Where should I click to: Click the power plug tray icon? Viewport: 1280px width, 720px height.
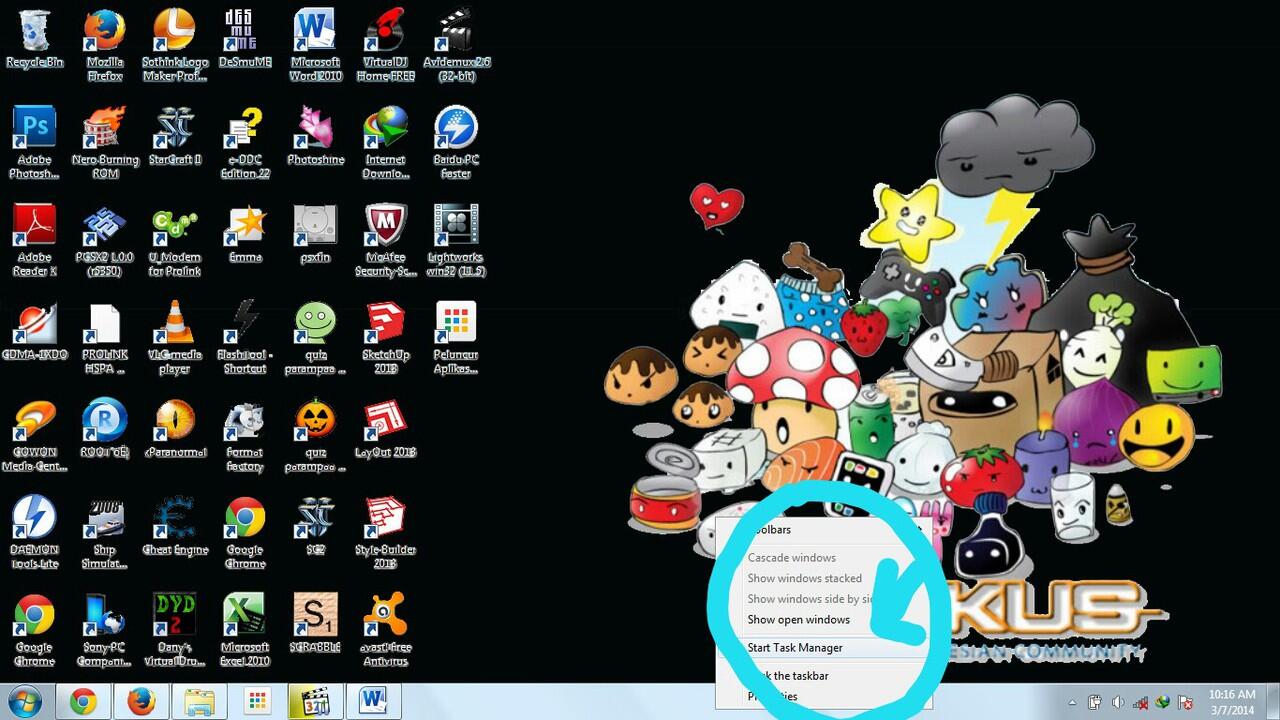[x=1095, y=702]
